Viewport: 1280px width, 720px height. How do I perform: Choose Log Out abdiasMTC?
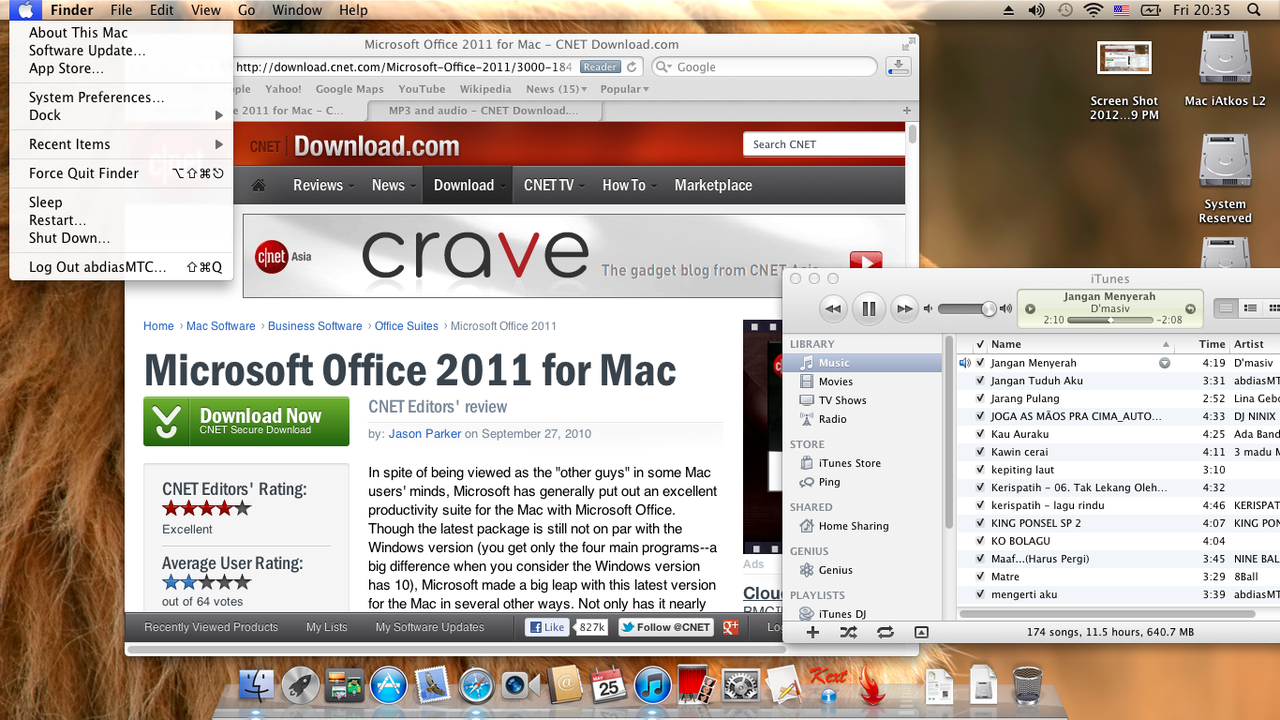[x=121, y=268]
